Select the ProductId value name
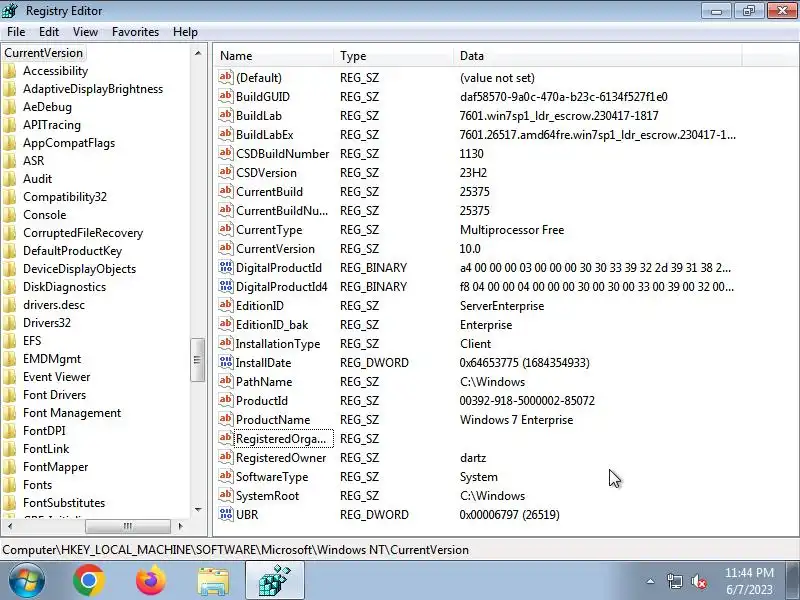Screen dimensions: 800x600 click(x=262, y=401)
